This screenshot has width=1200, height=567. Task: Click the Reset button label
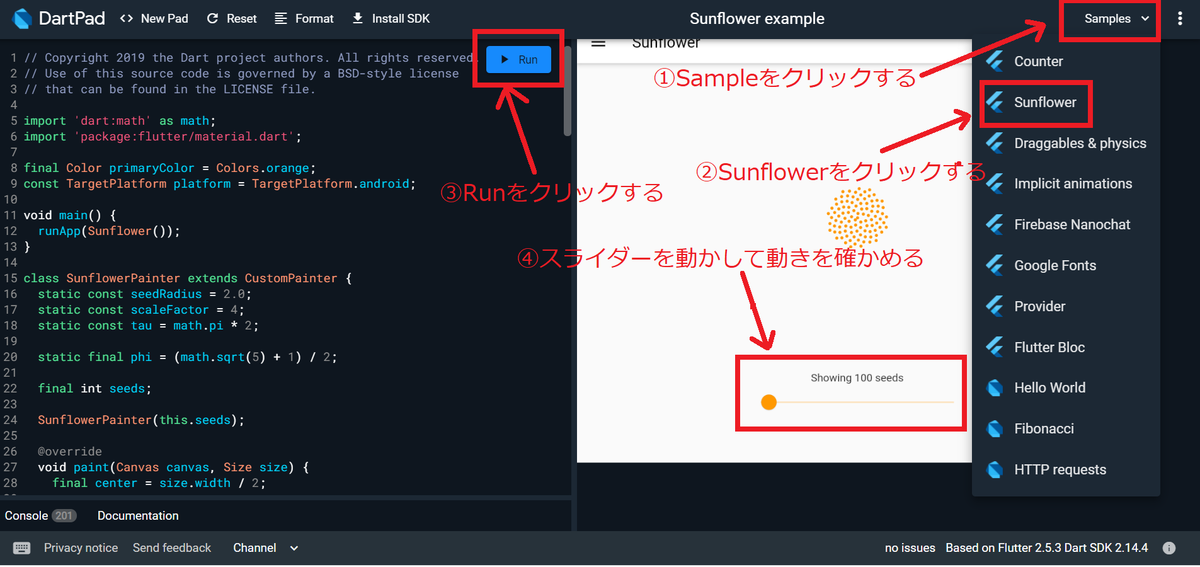[x=241, y=19]
